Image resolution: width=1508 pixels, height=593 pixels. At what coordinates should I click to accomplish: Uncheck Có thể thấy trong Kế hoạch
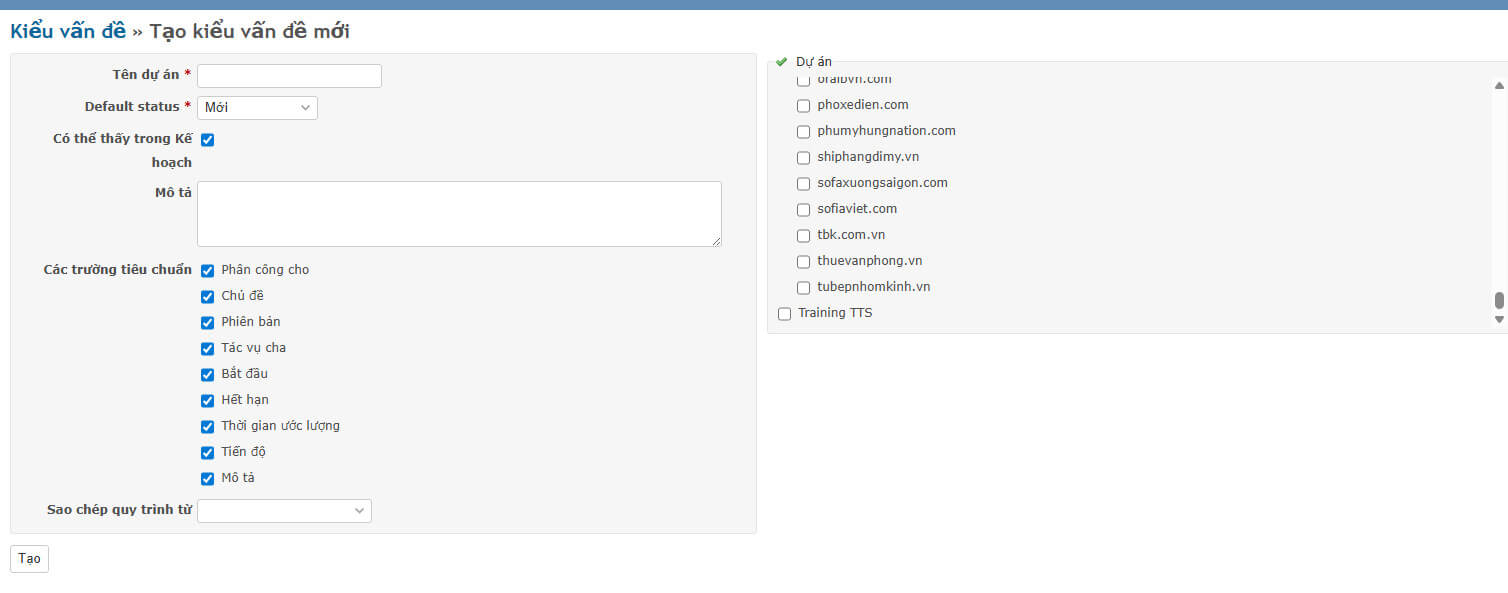click(x=208, y=140)
